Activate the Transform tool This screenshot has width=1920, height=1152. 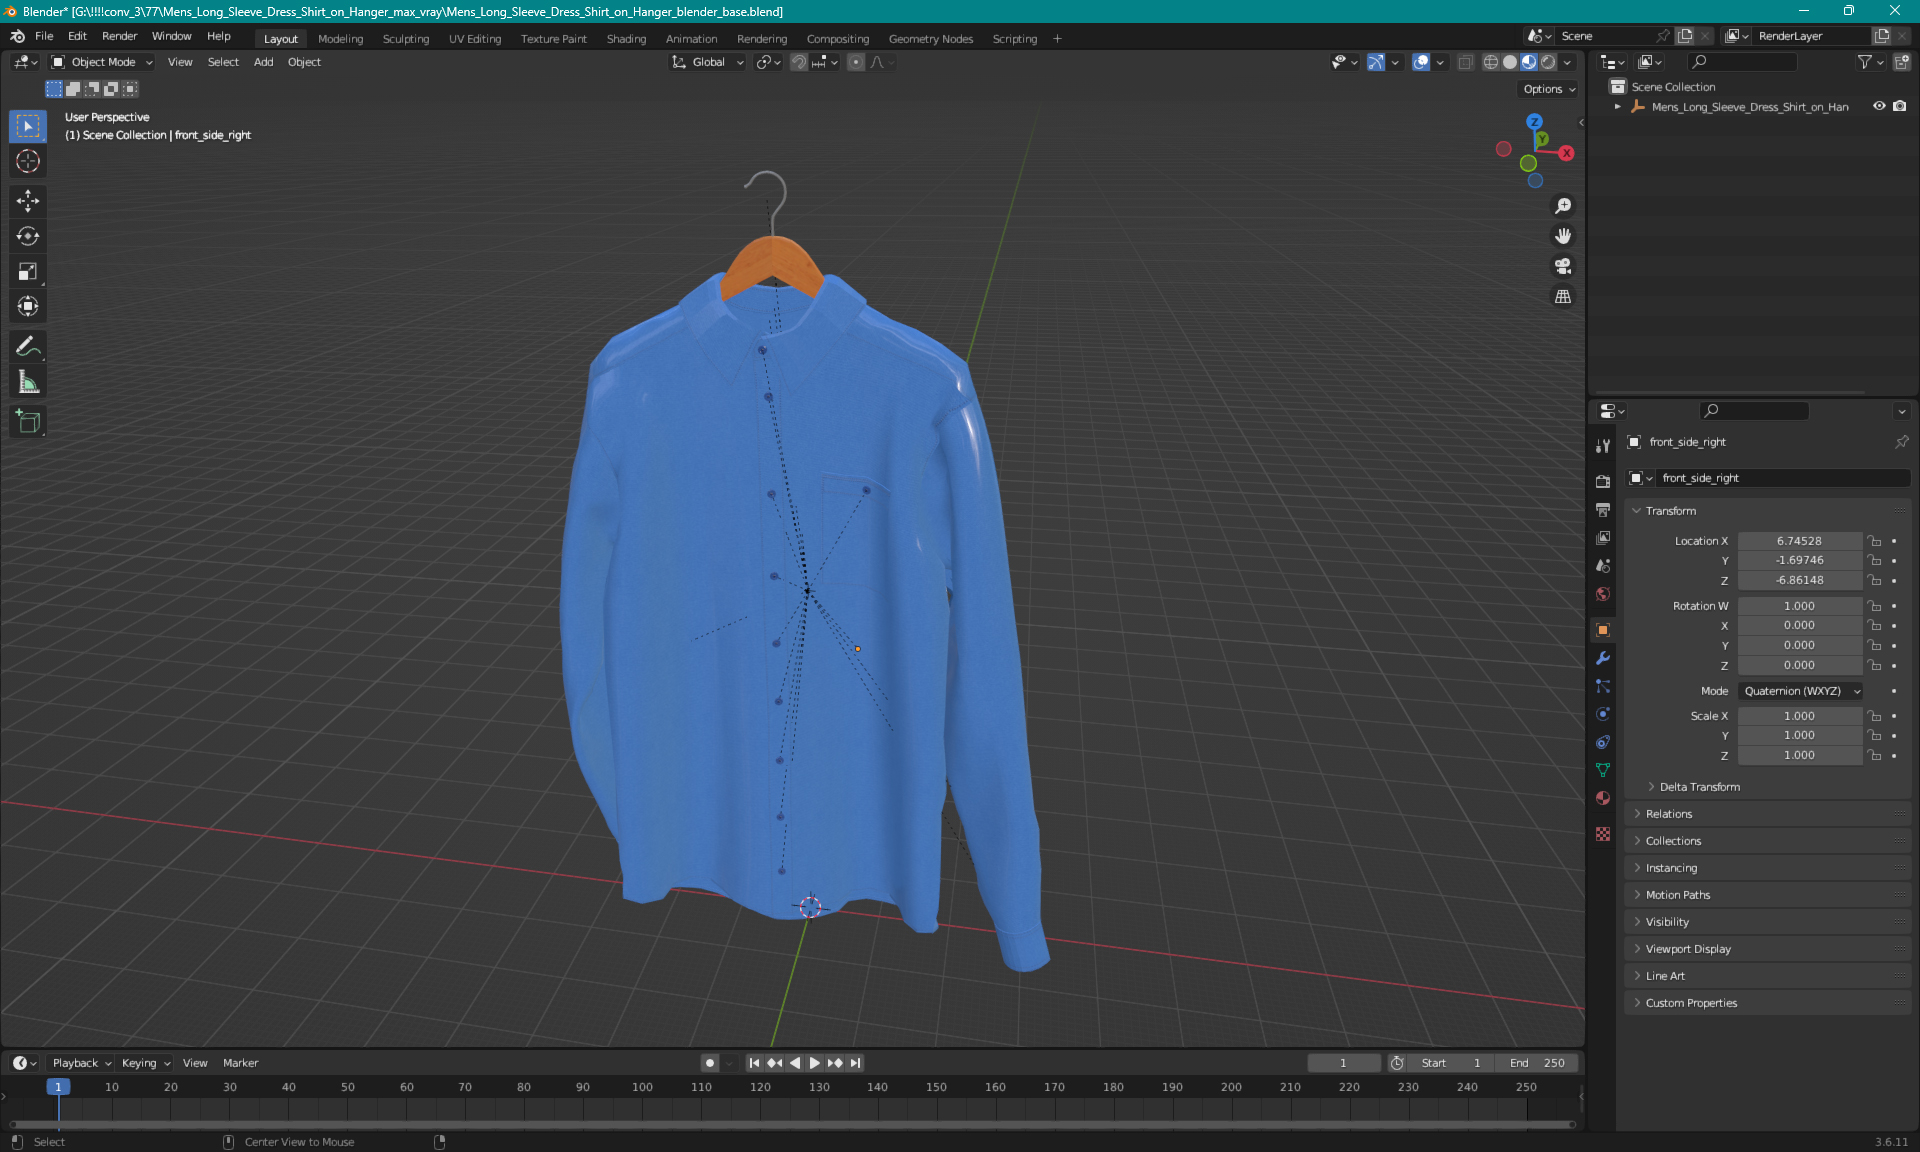click(x=28, y=306)
